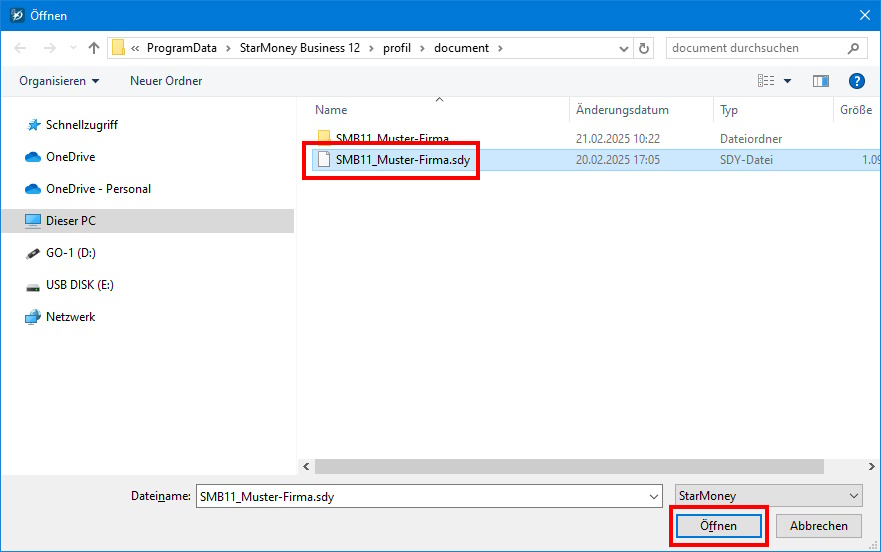The height and width of the screenshot is (552, 881).
Task: Click Neuer Ordner in the toolbar
Action: (166, 81)
